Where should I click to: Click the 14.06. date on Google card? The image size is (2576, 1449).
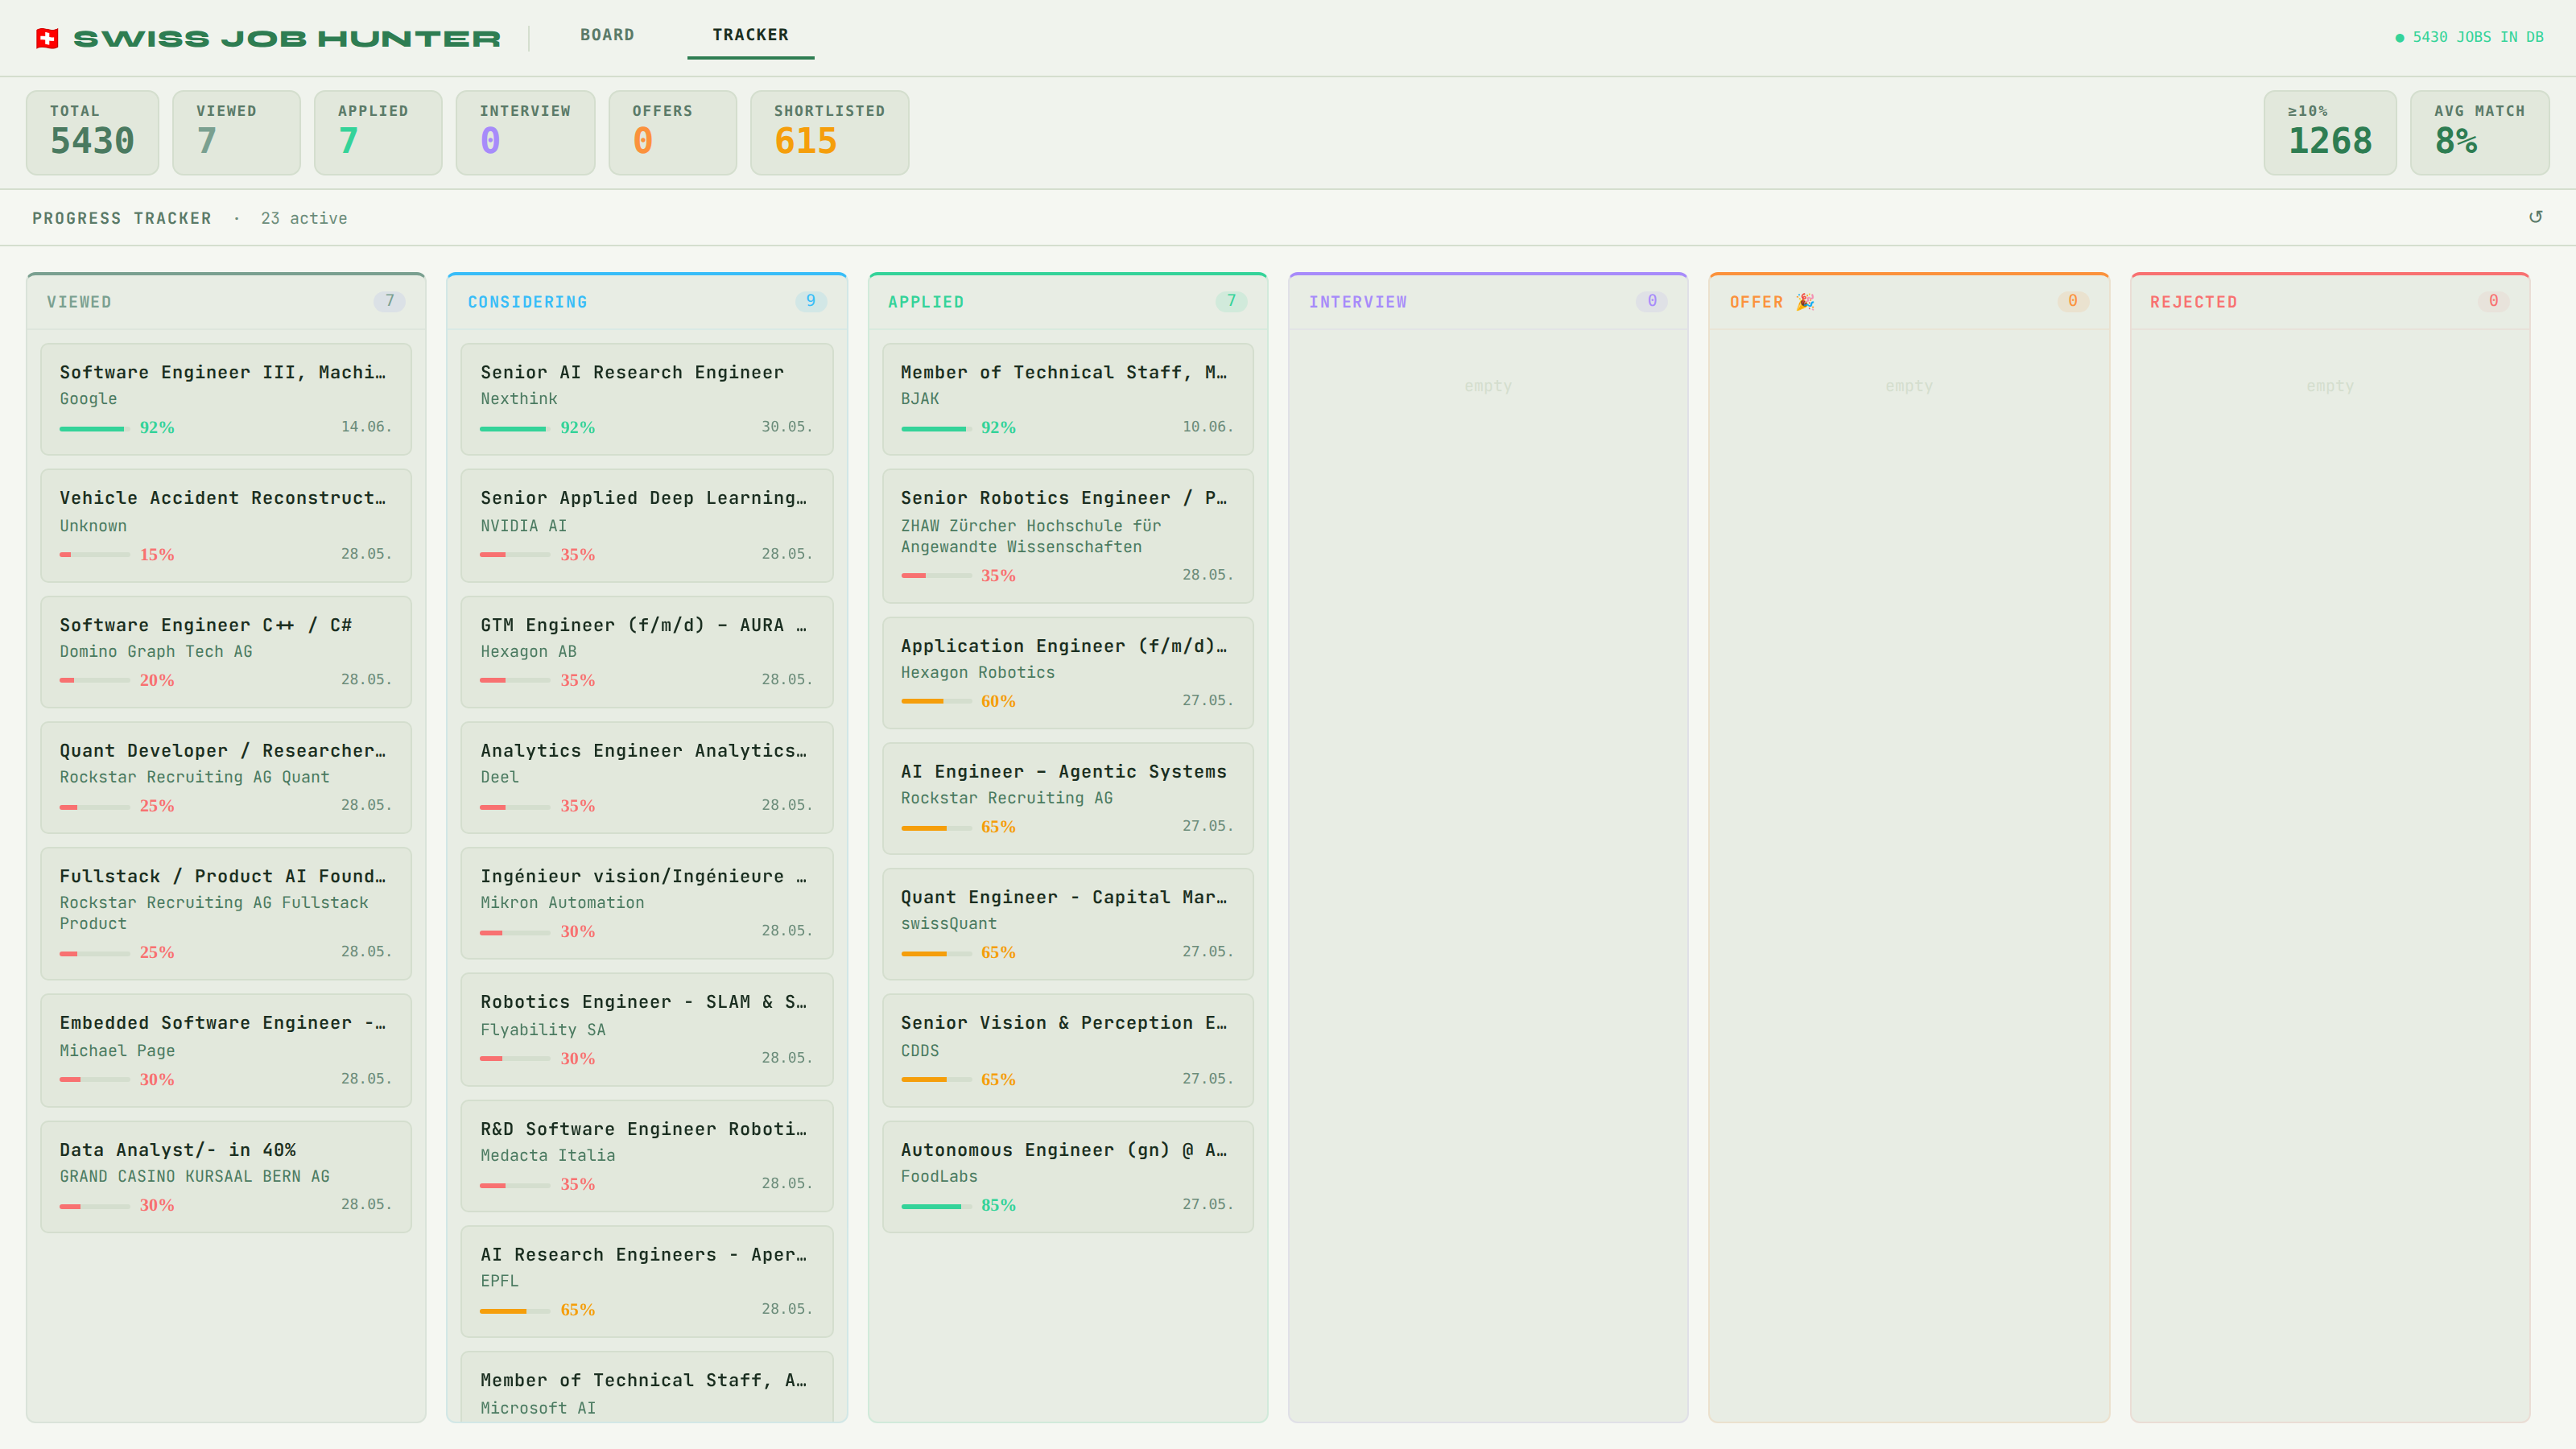[x=366, y=427]
